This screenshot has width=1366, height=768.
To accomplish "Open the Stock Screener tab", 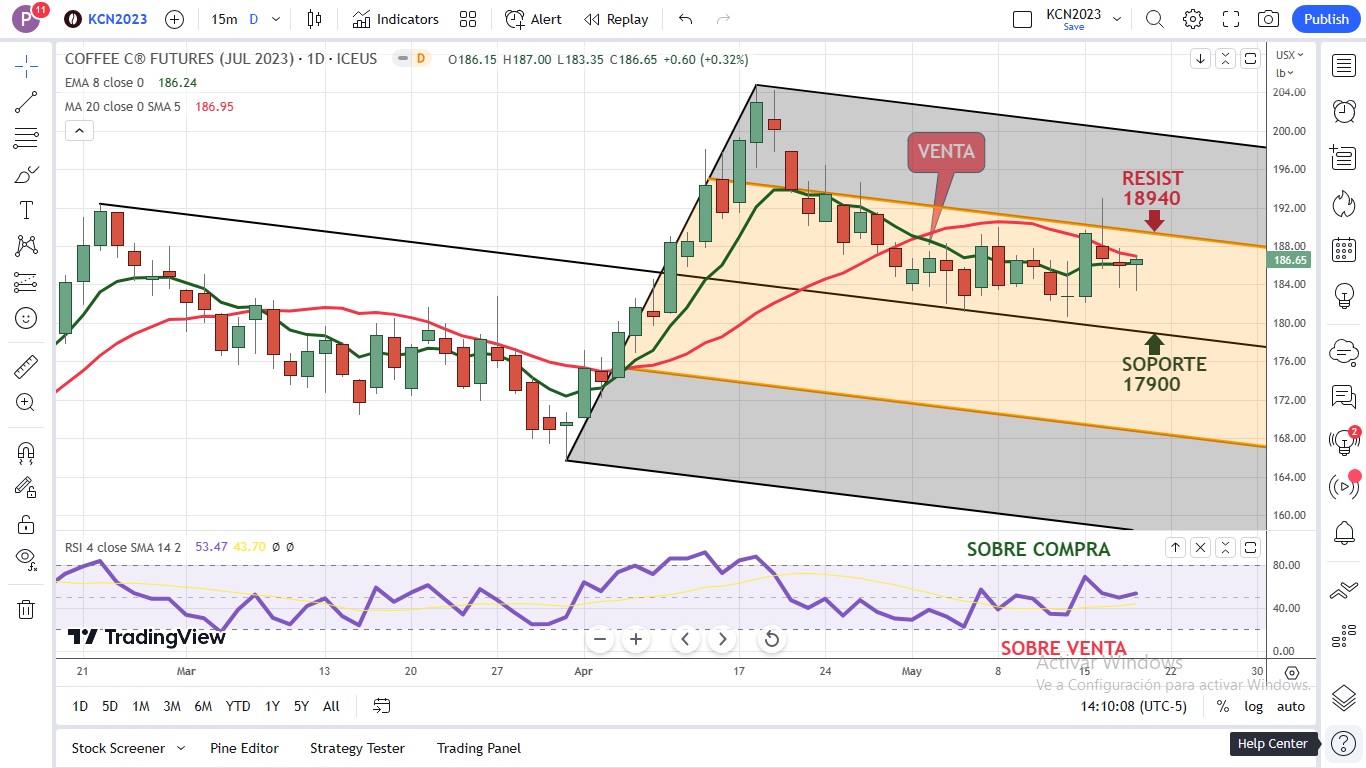I will pyautogui.click(x=117, y=748).
